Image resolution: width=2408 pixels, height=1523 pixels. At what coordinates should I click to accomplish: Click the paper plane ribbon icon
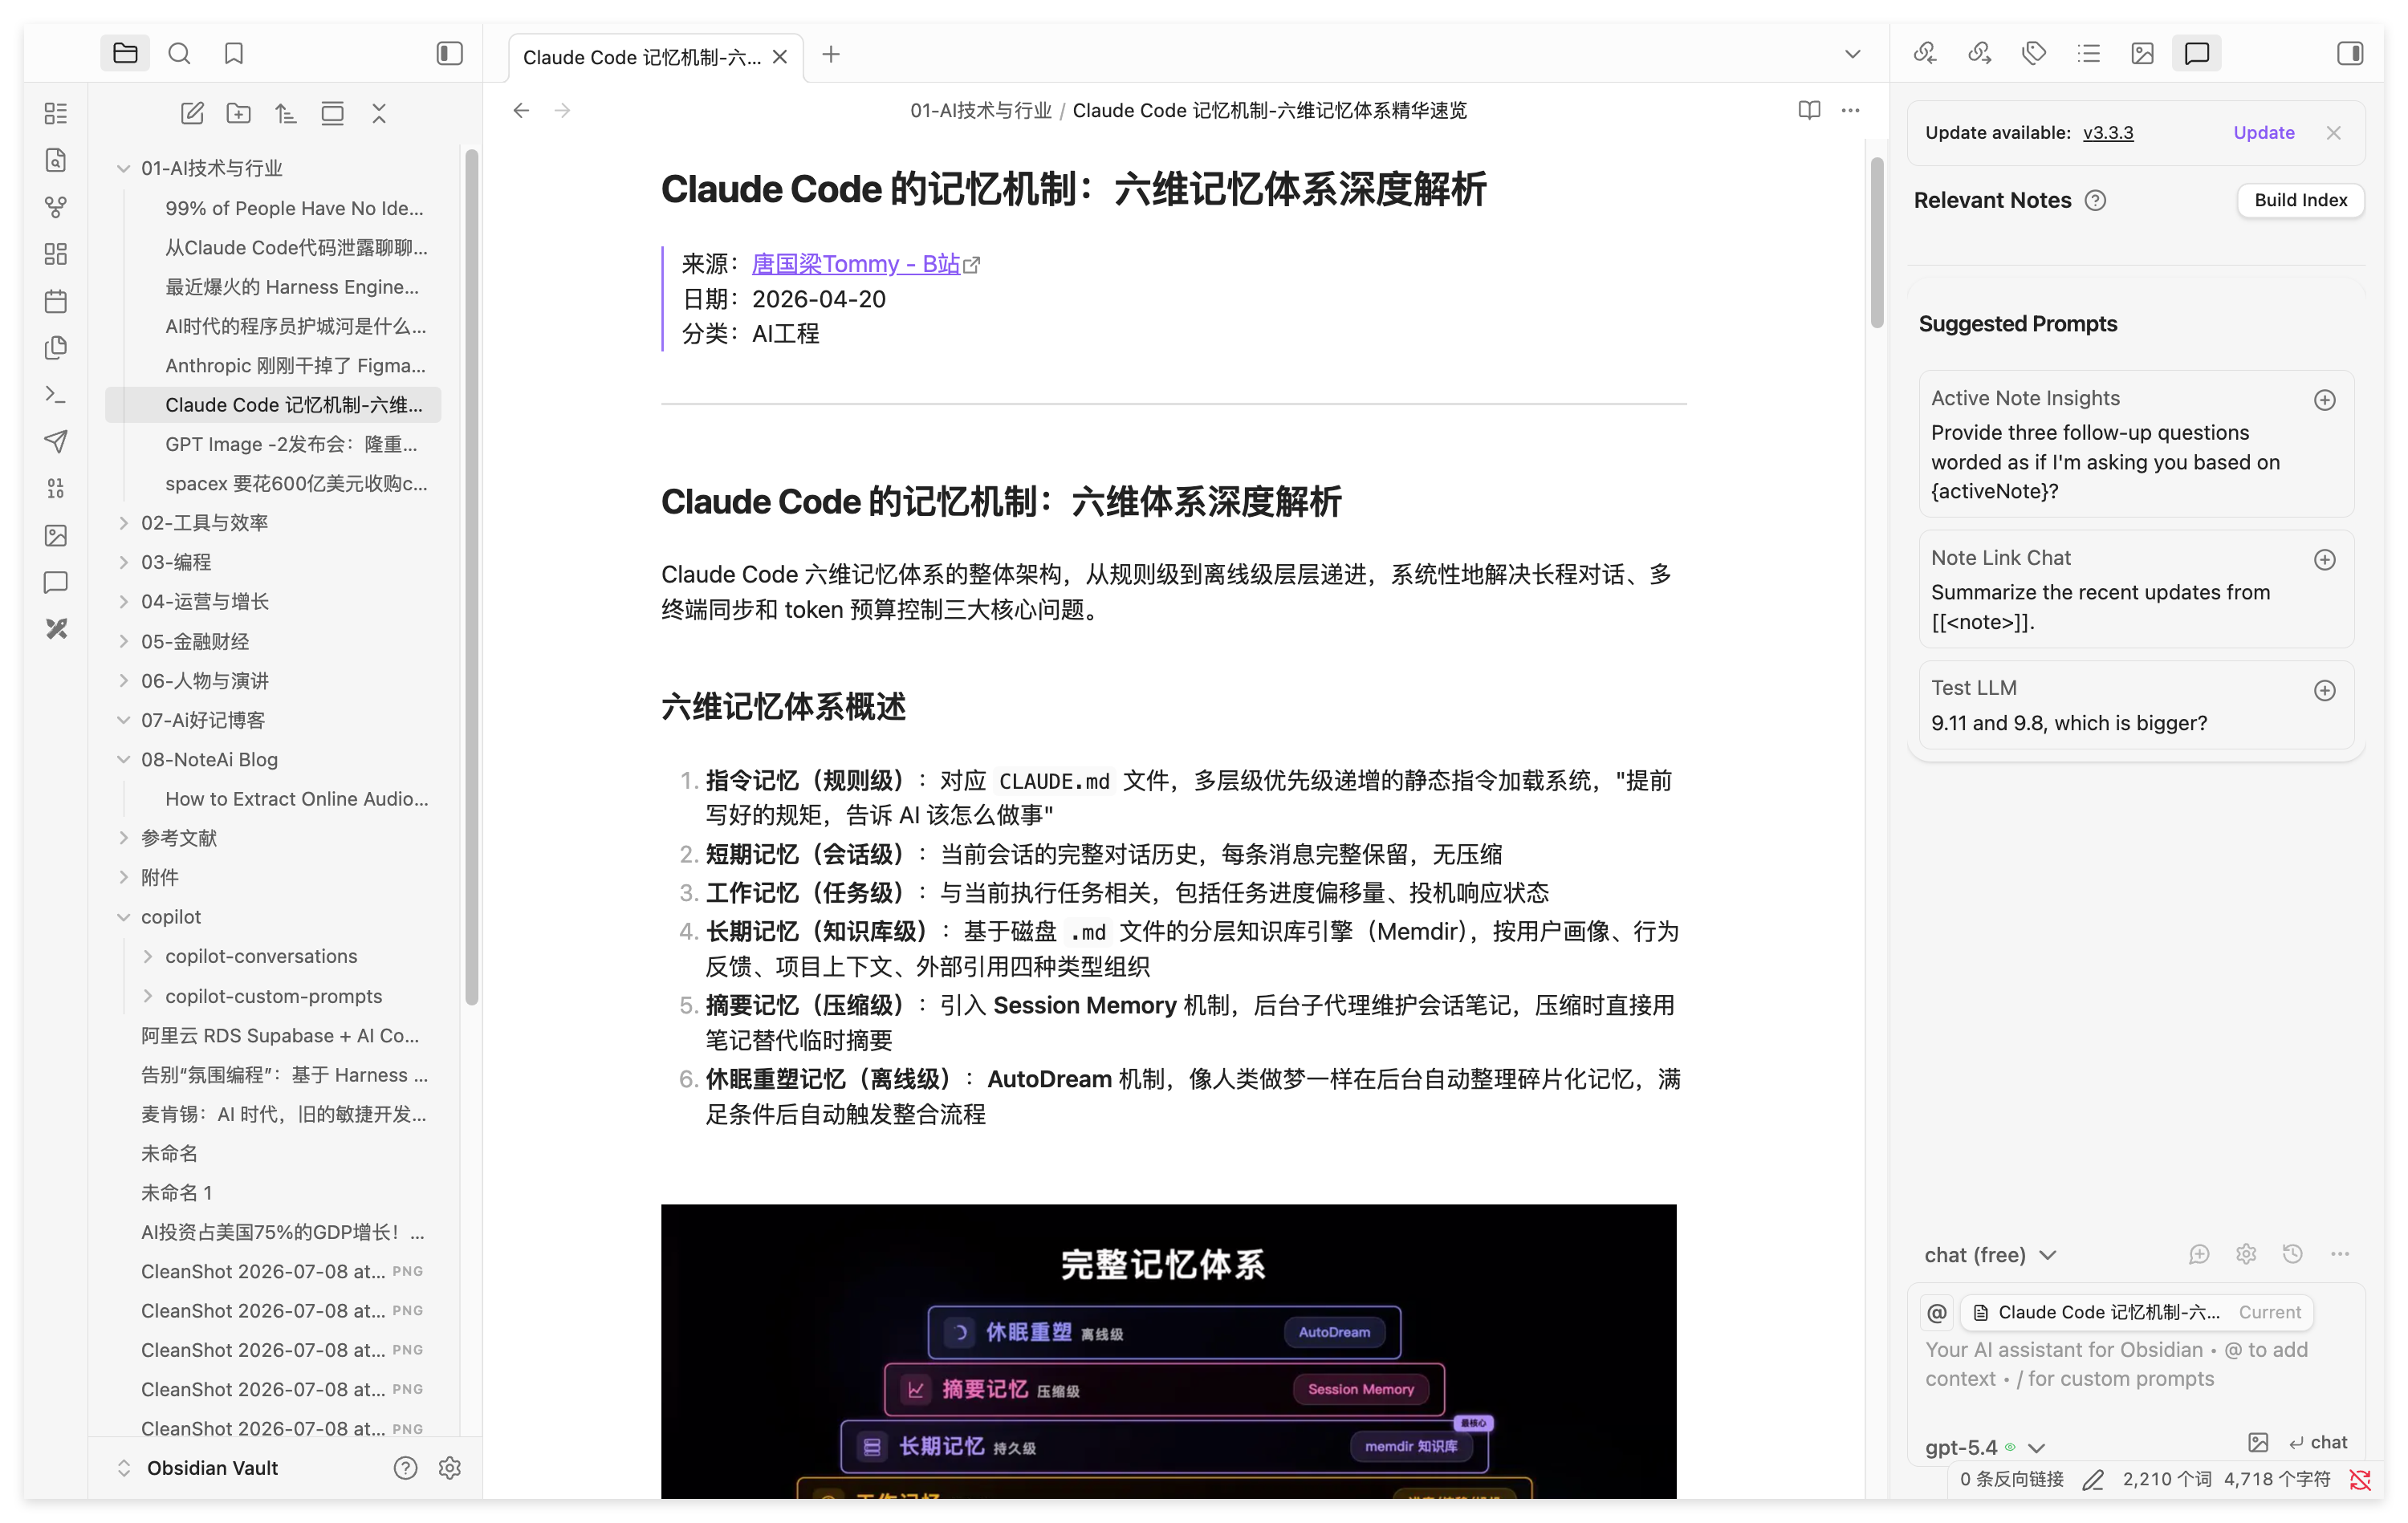point(56,441)
